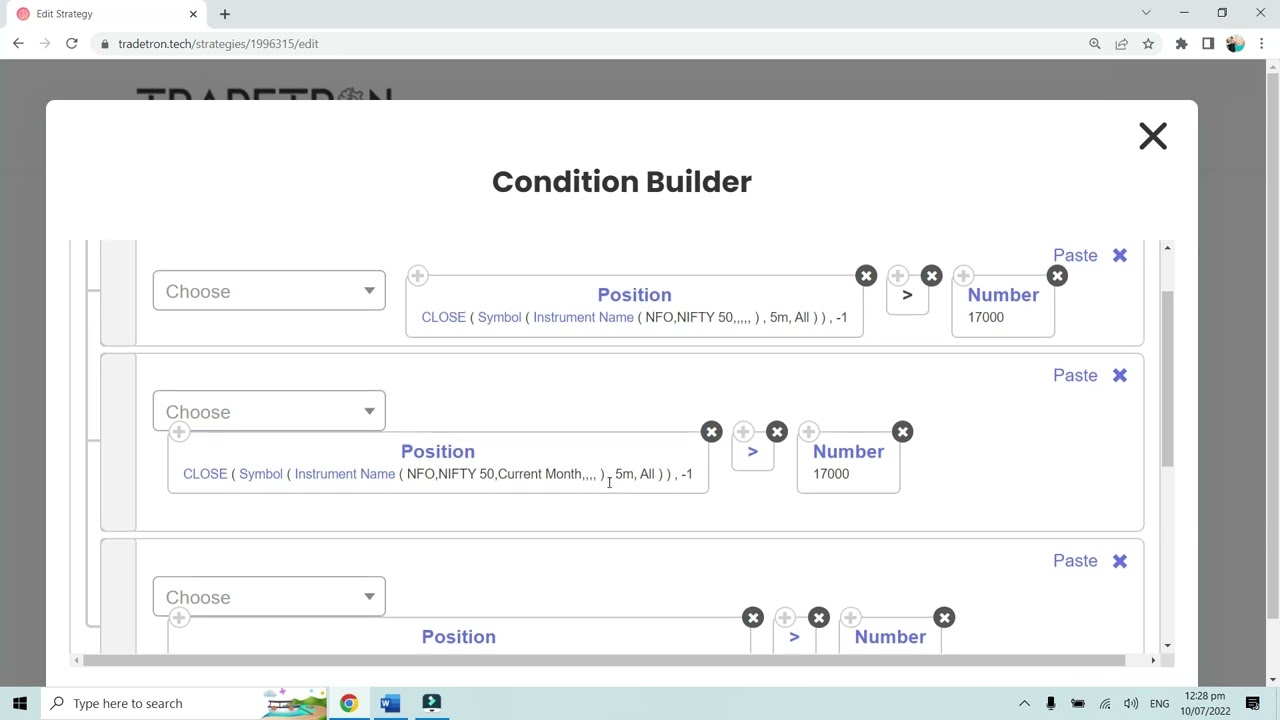This screenshot has height=720, width=1280.
Task: Remove second row Position block via X
Action: tap(711, 432)
